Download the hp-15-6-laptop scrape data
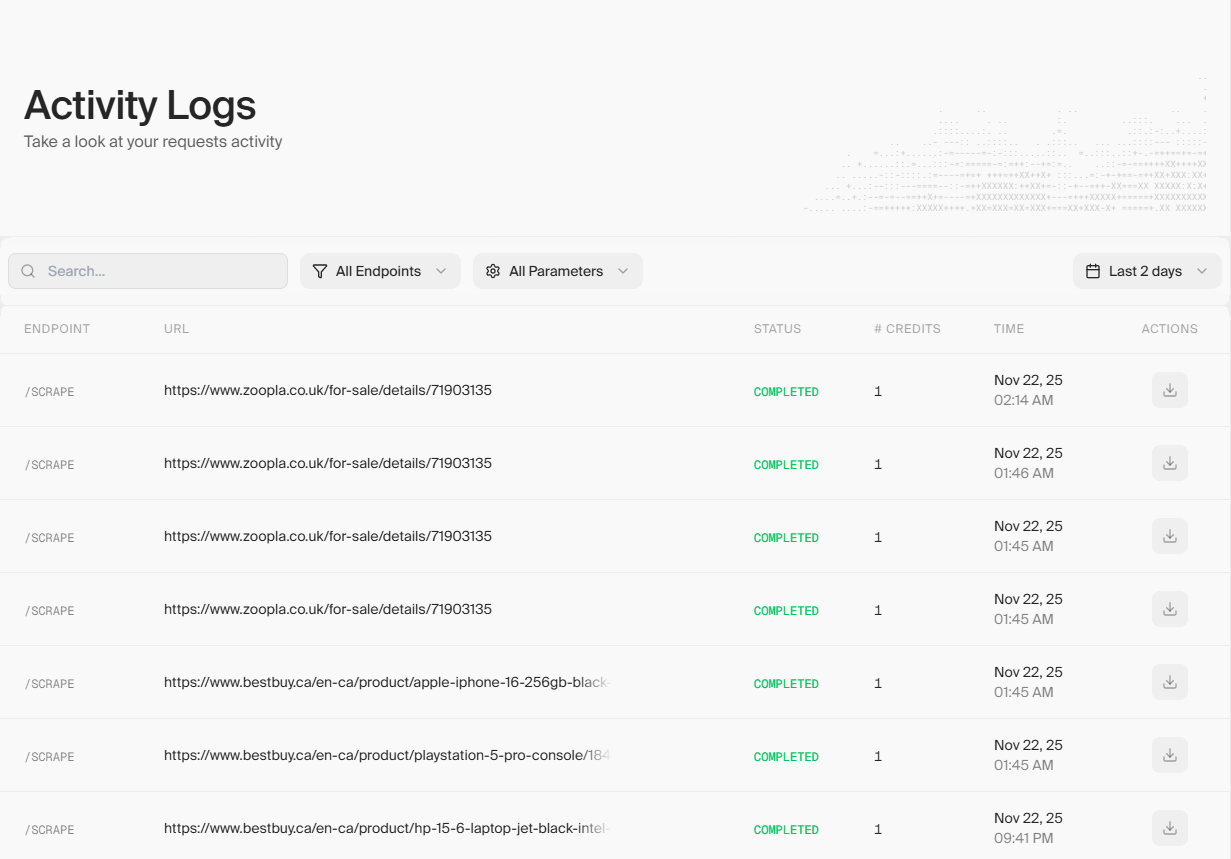 (1169, 828)
